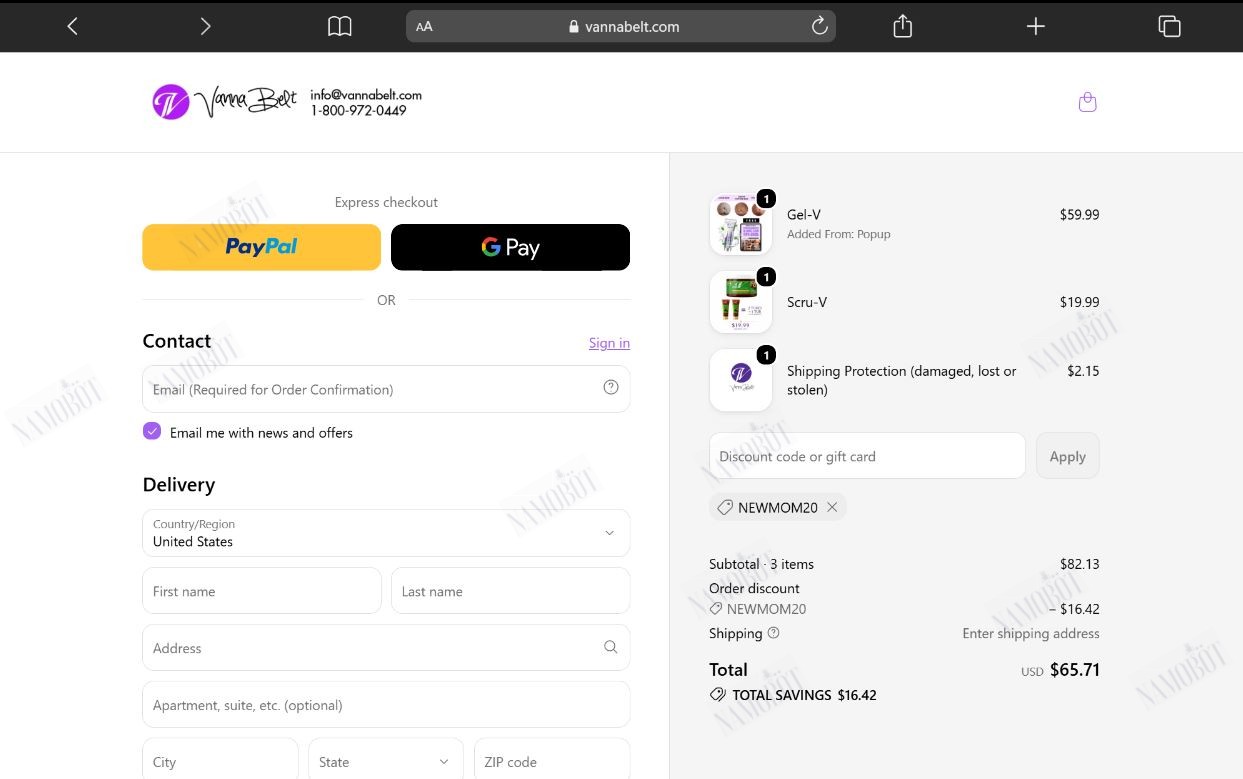Click the Apartment, suite, etc. field

[x=386, y=705]
